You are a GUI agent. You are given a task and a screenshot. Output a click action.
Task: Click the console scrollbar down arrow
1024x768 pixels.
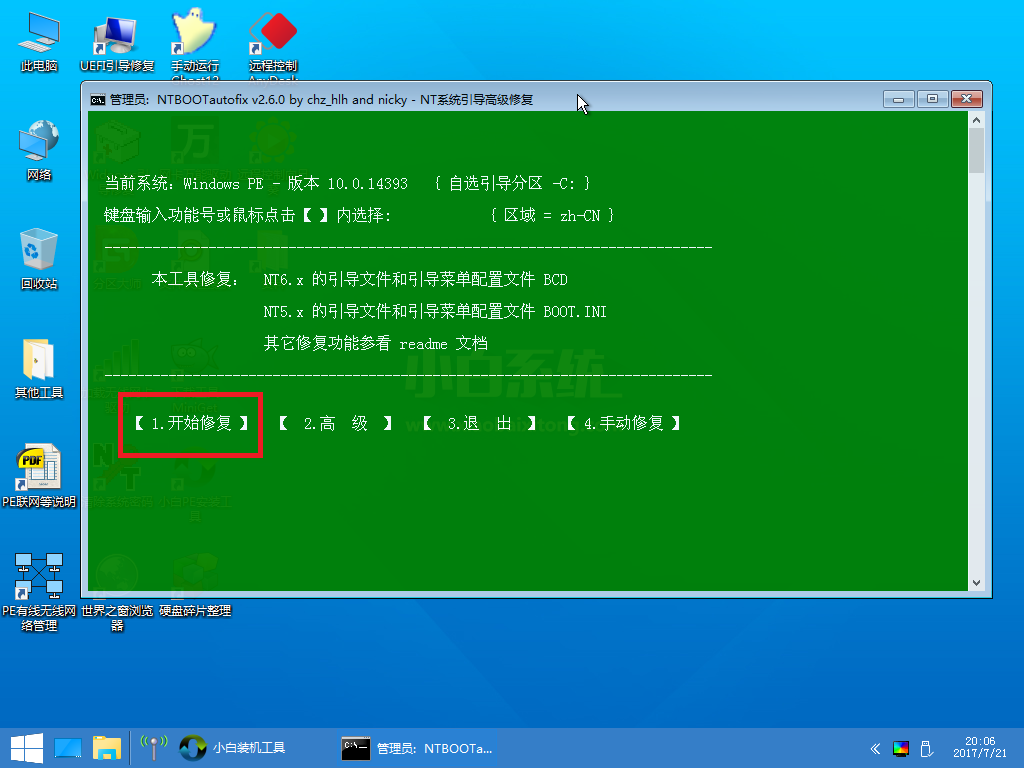(976, 583)
